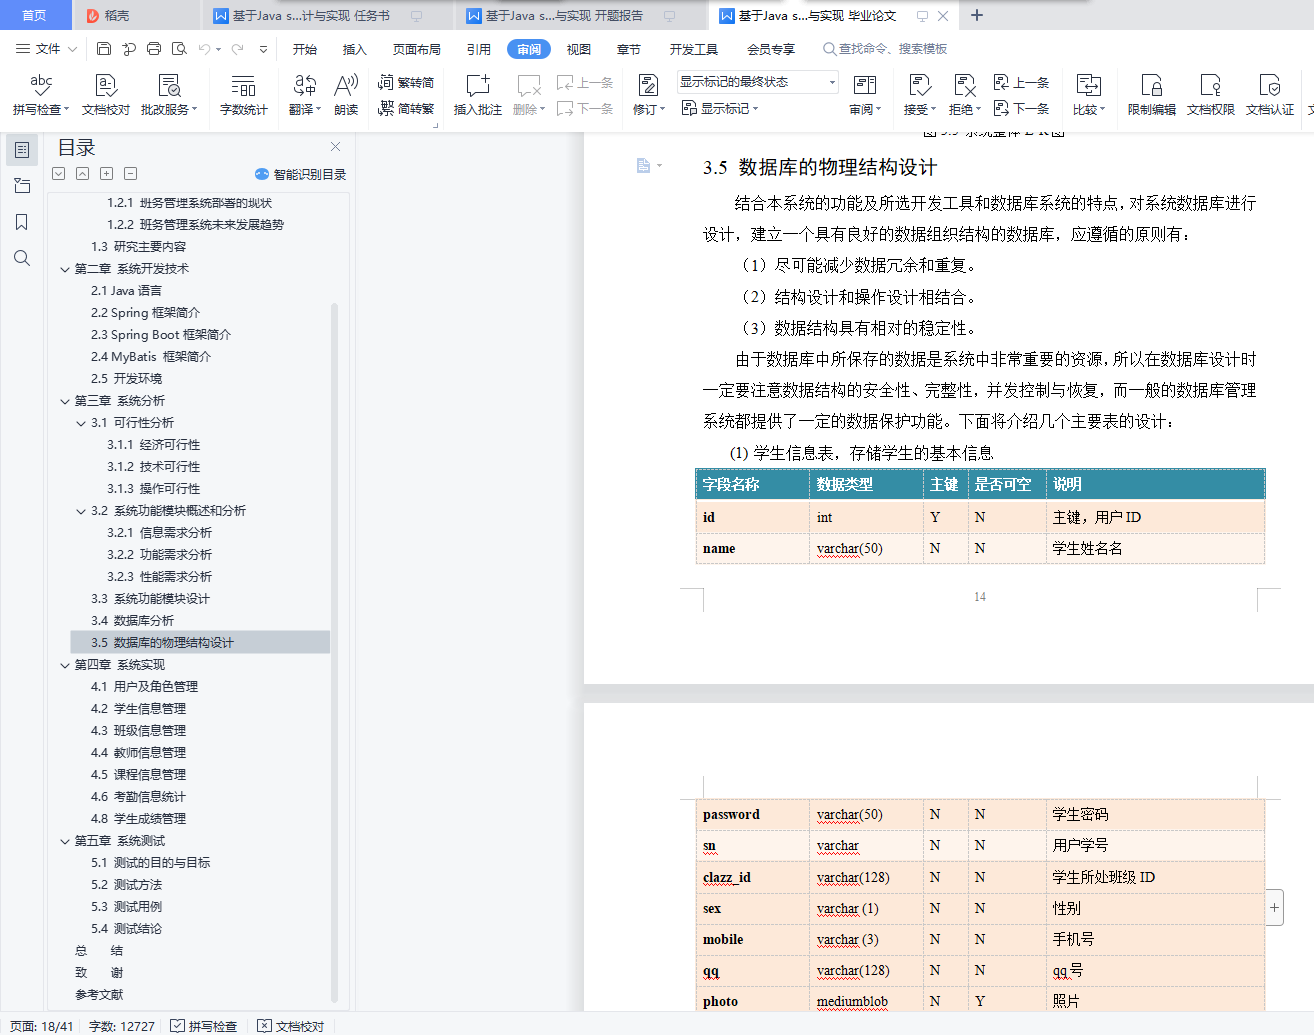Screen dimensions: 1314x1035
Task: Open the find pane magnifier in left sidebar
Action: (22, 258)
